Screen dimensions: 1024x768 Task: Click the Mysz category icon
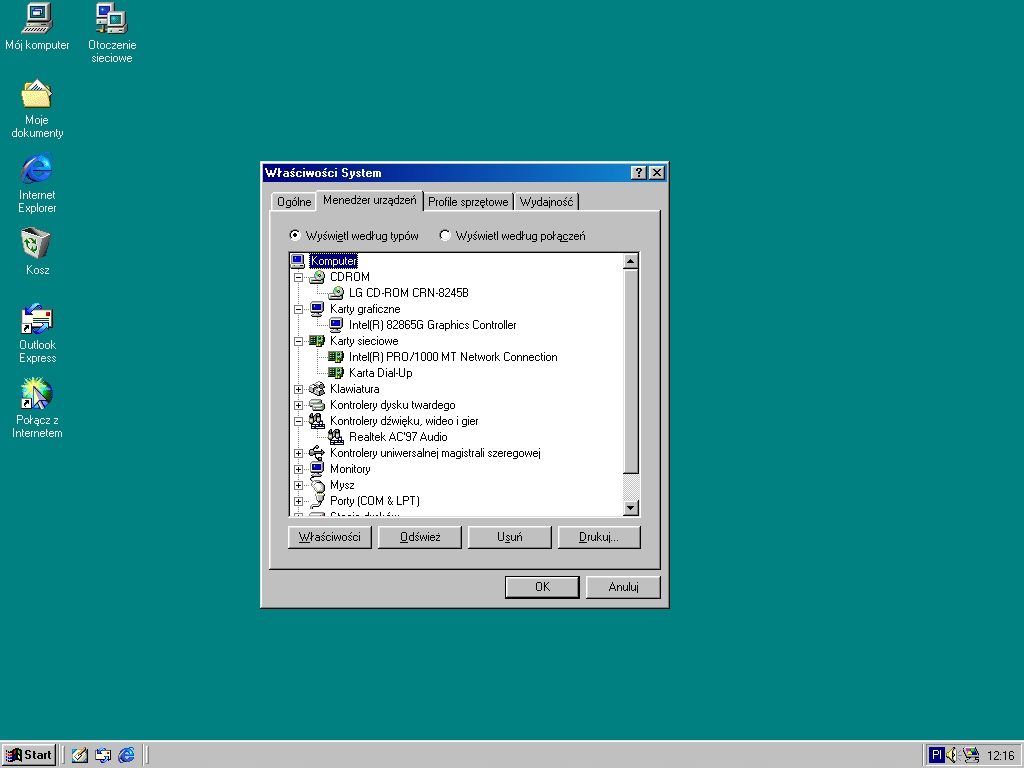[317, 485]
